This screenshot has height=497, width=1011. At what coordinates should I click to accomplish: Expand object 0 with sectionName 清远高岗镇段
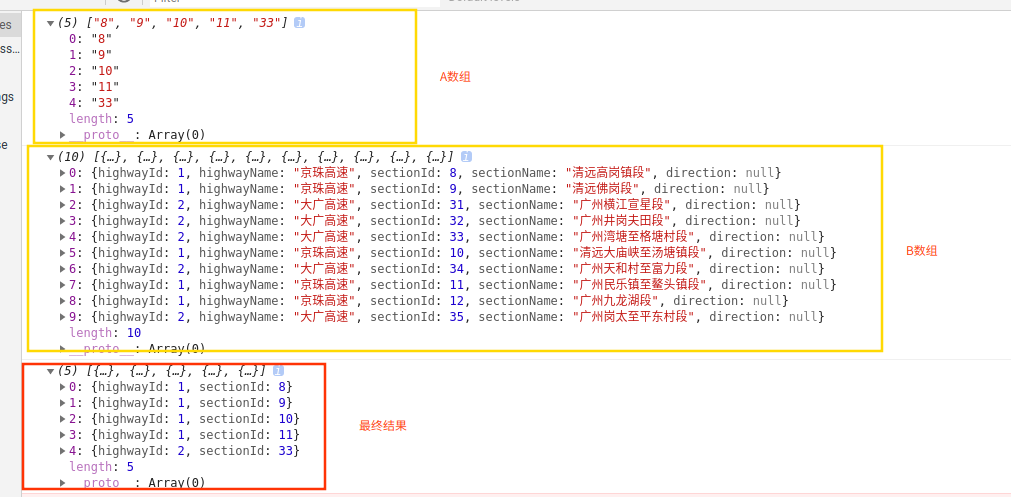point(62,173)
